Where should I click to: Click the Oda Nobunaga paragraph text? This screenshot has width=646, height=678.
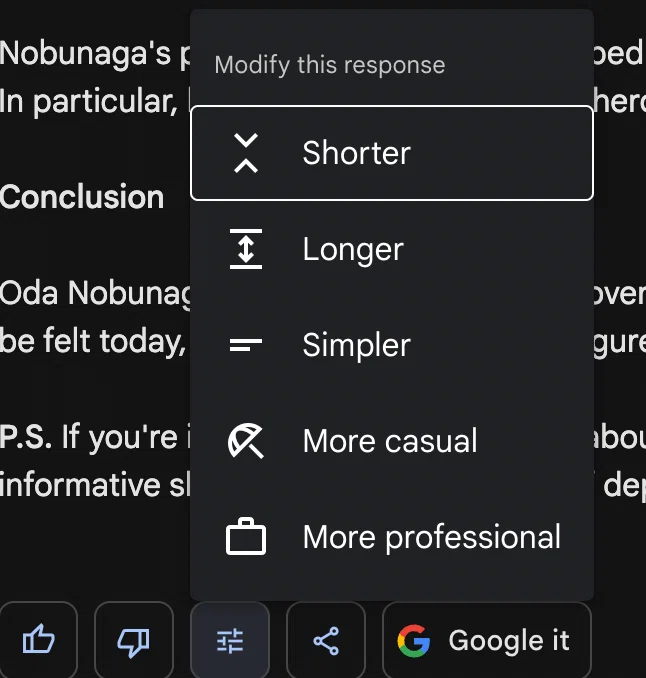(95, 317)
